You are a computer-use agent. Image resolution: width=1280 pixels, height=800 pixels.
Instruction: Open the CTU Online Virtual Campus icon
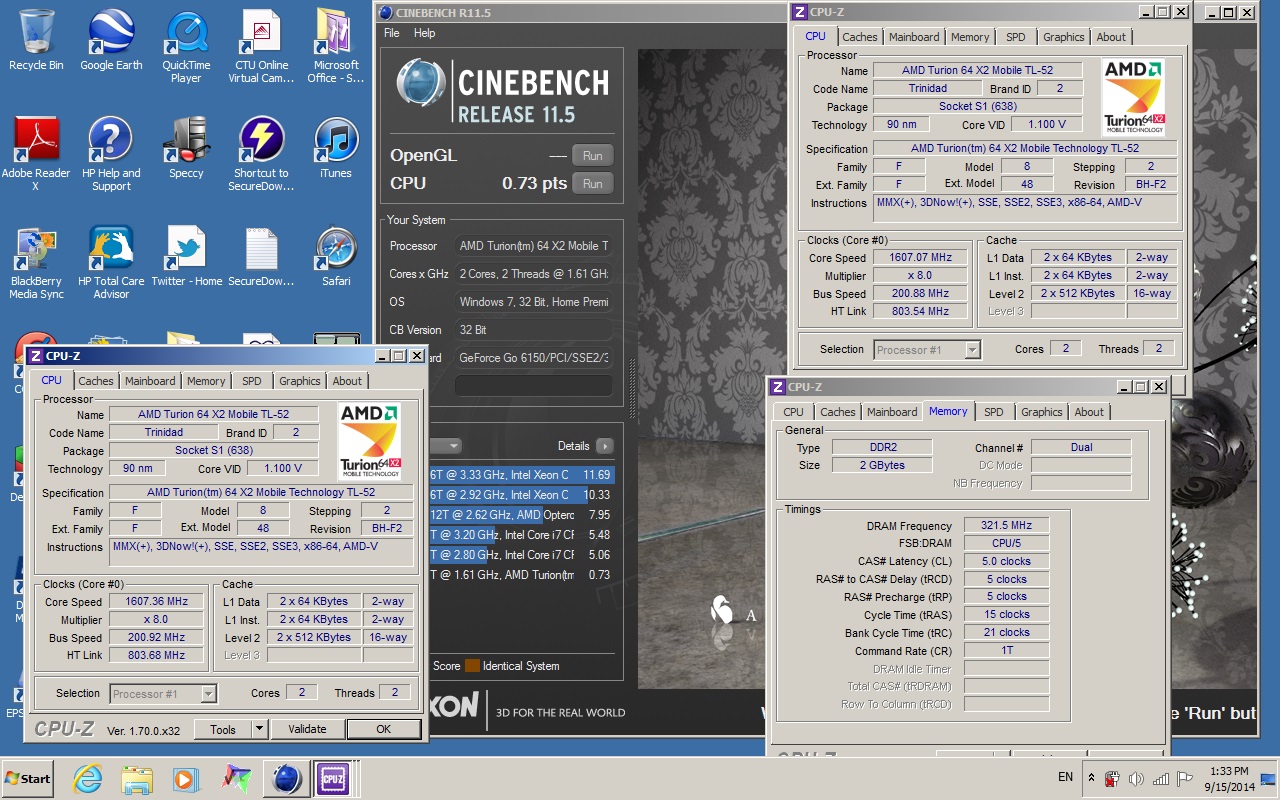tap(261, 46)
